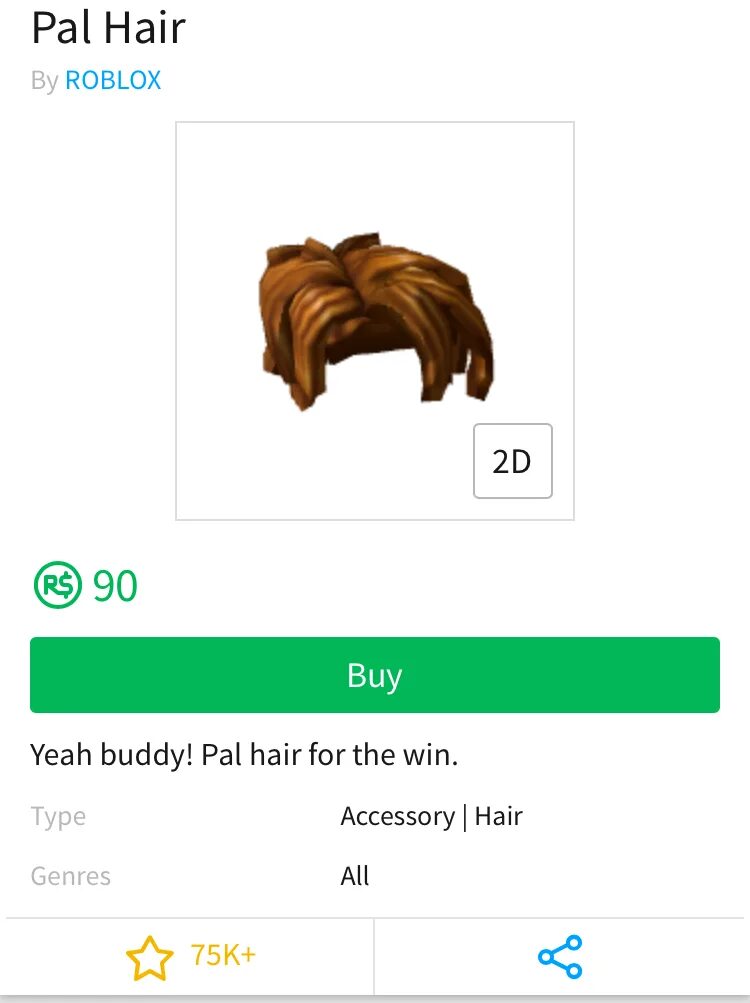
Task: Click the gray "By" text before ROBLOX
Action: pyautogui.click(x=45, y=81)
